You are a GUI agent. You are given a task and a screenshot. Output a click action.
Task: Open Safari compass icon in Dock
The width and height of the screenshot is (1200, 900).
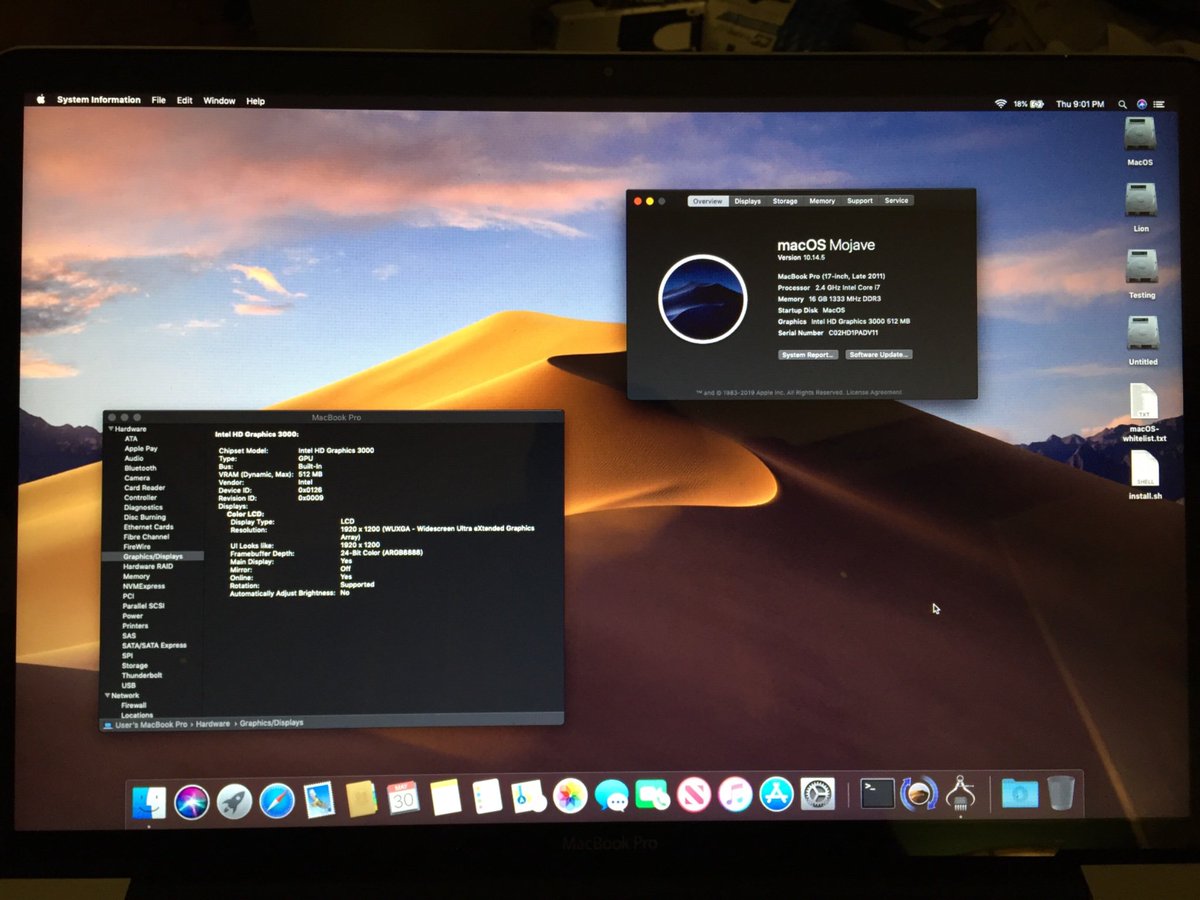(x=277, y=800)
